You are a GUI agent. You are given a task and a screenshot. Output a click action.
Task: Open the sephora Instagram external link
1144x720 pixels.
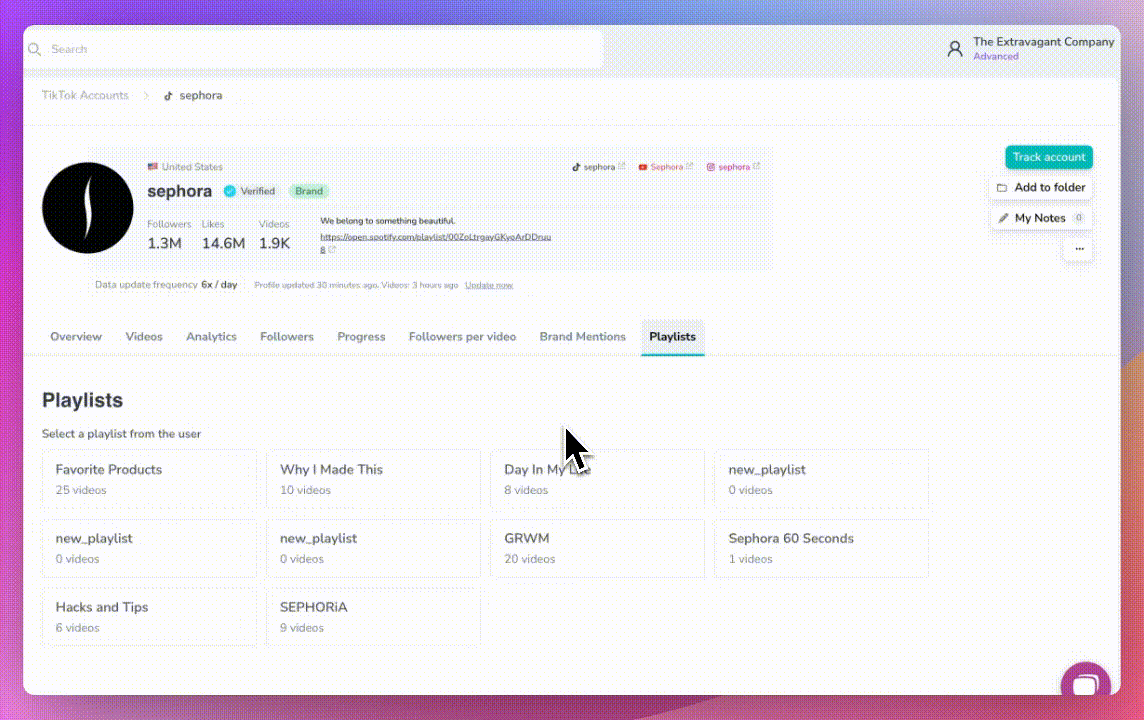pyautogui.click(x=733, y=167)
